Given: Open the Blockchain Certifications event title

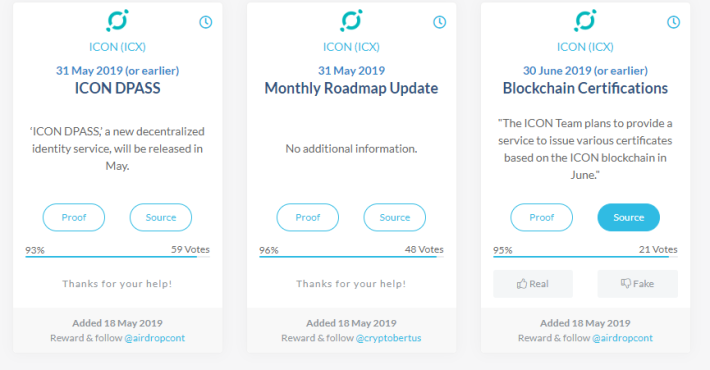Looking at the screenshot, I should 585,88.
